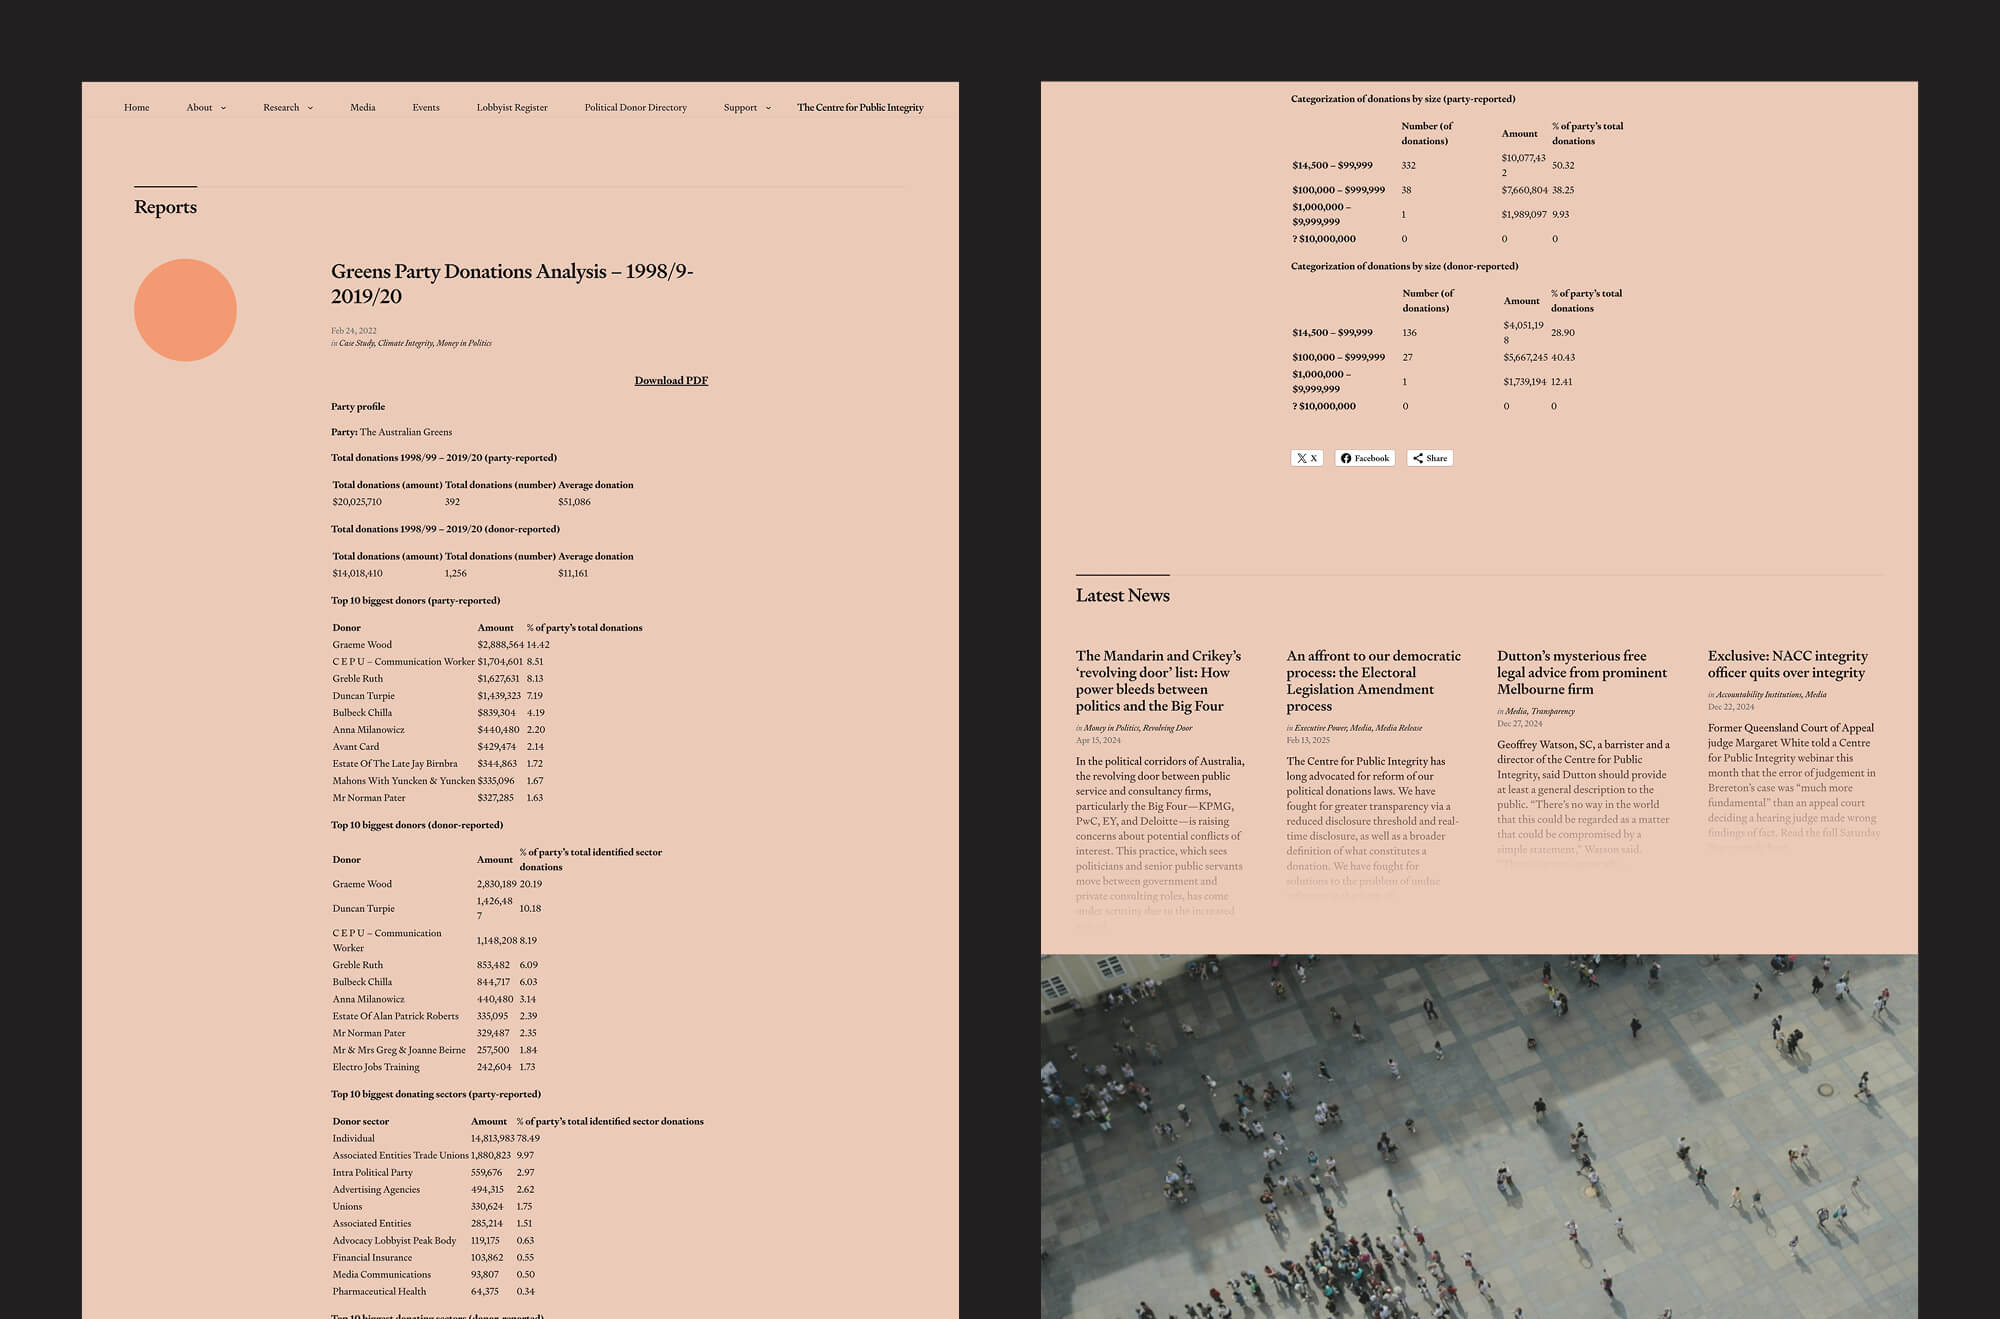Click The Centre for Public Integrity logo text
This screenshot has height=1319, width=2000.
click(x=860, y=107)
